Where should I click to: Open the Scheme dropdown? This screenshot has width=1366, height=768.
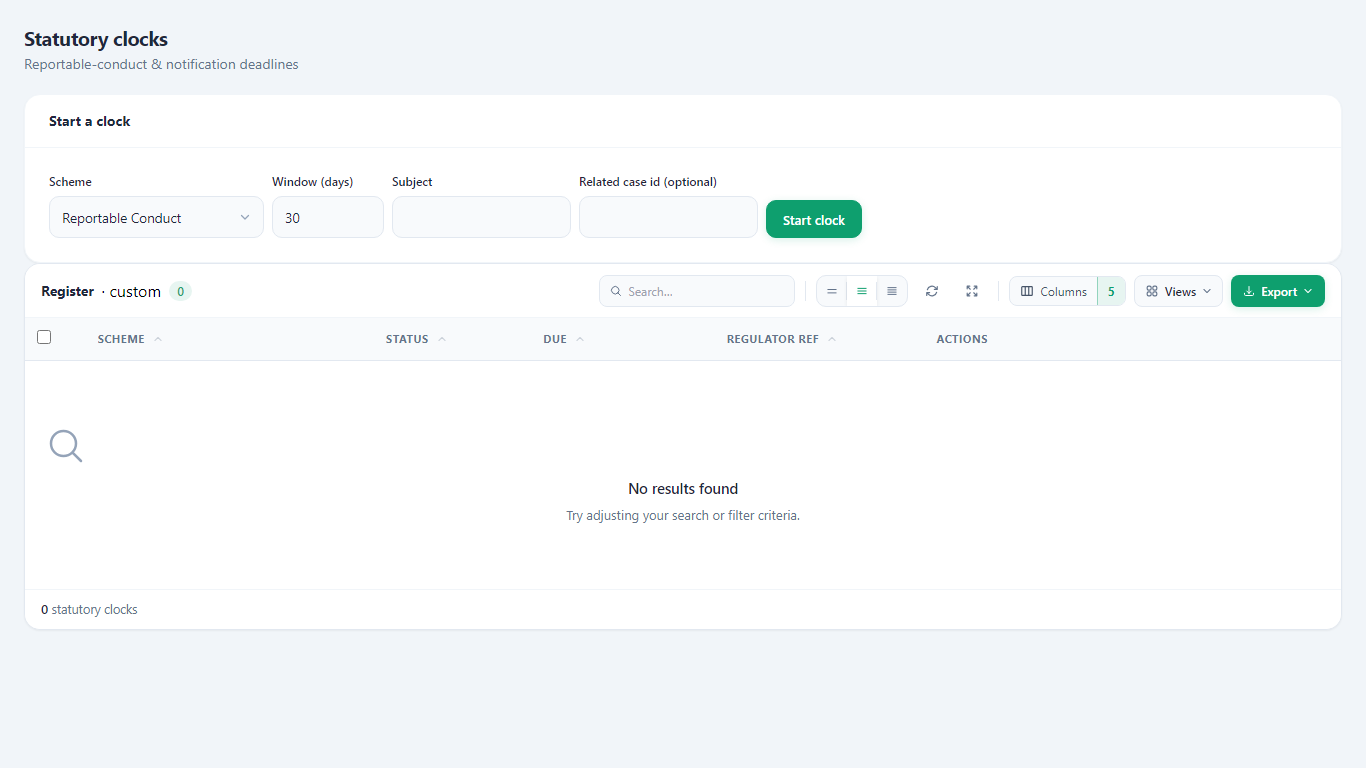click(x=156, y=217)
